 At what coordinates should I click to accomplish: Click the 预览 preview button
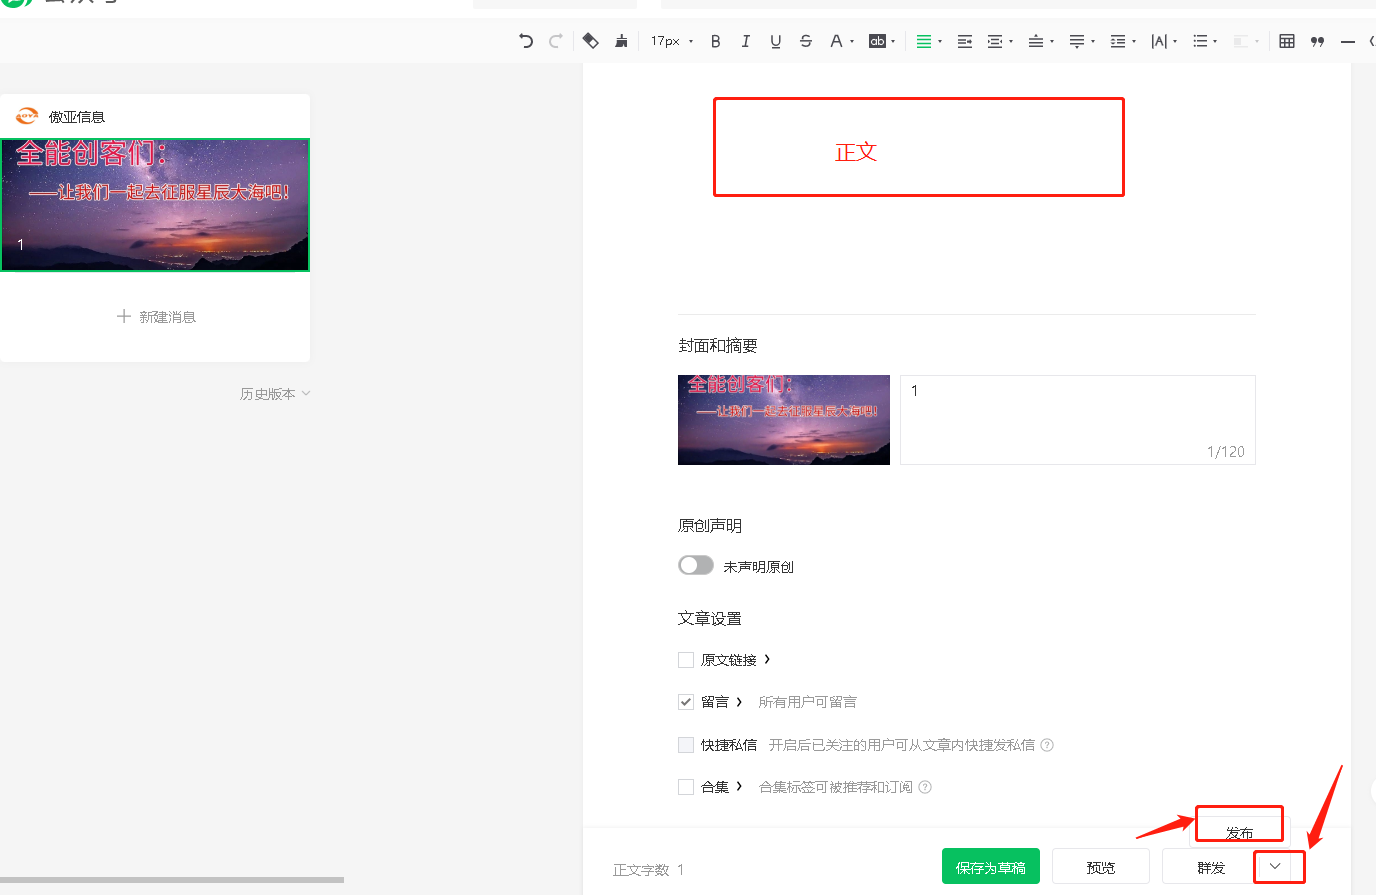(1100, 867)
